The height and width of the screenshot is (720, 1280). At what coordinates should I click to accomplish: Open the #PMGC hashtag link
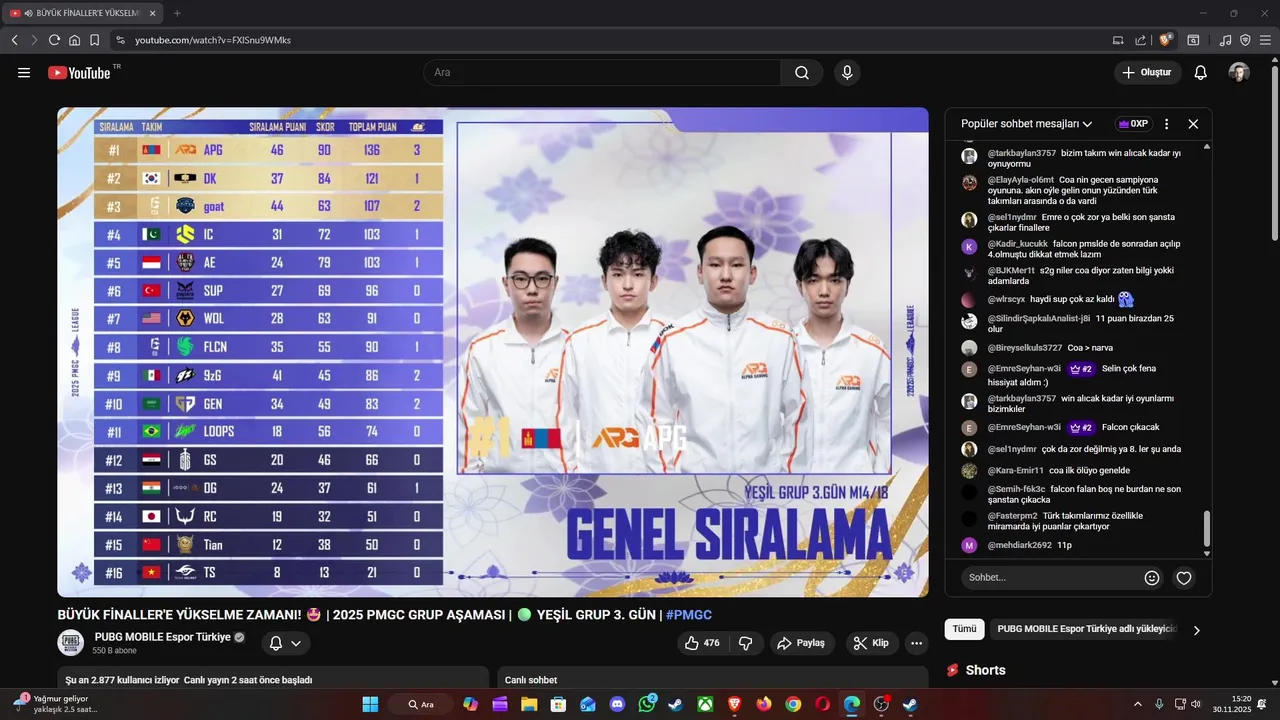click(x=689, y=614)
